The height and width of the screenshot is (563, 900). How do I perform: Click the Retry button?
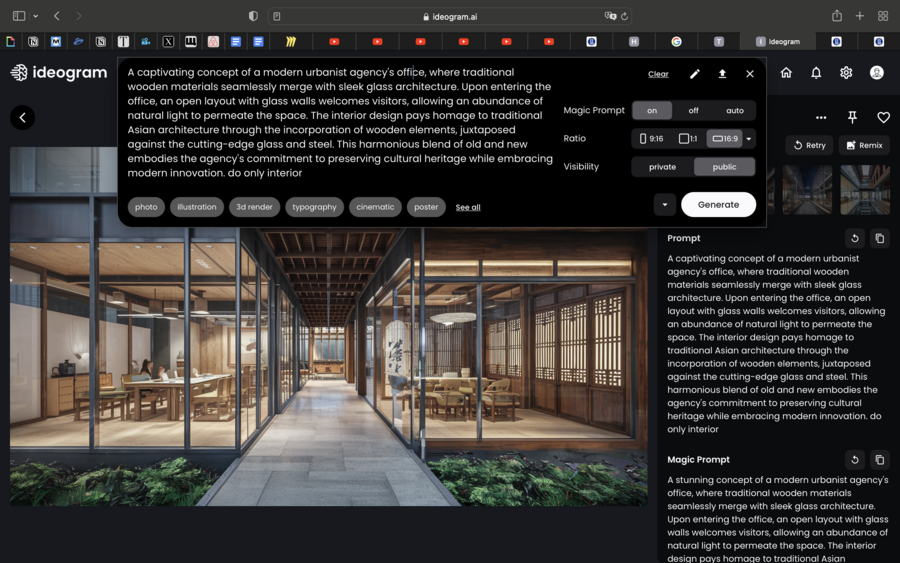809,145
